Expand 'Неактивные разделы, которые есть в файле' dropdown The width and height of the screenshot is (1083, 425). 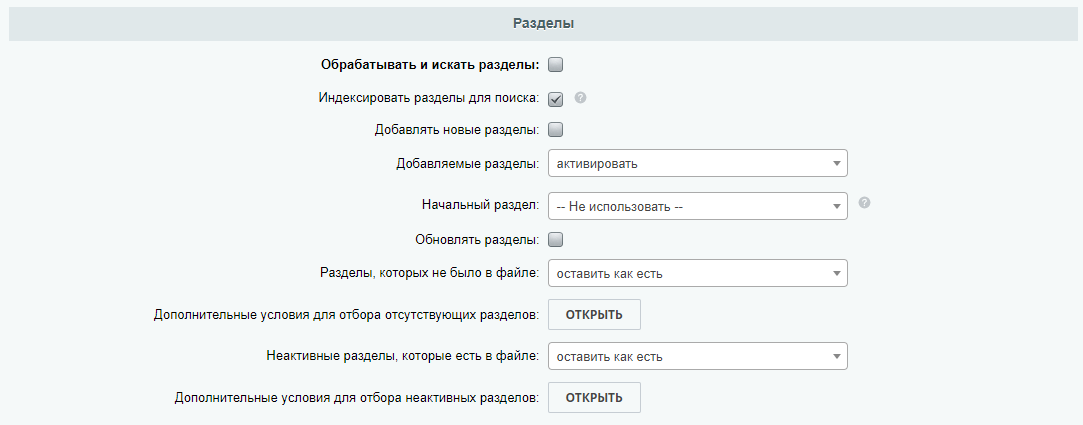(x=698, y=357)
